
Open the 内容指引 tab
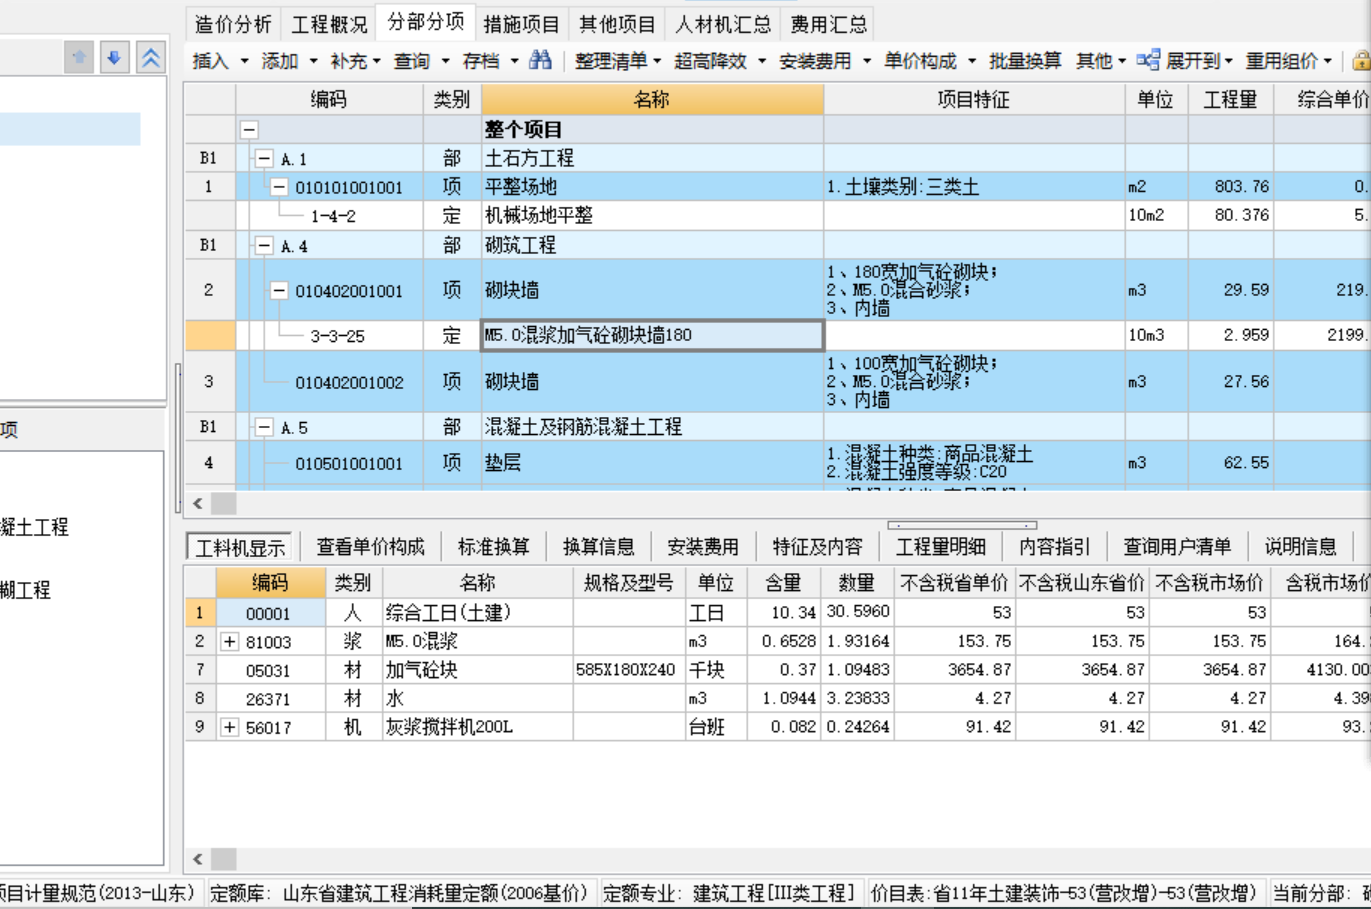click(1054, 547)
